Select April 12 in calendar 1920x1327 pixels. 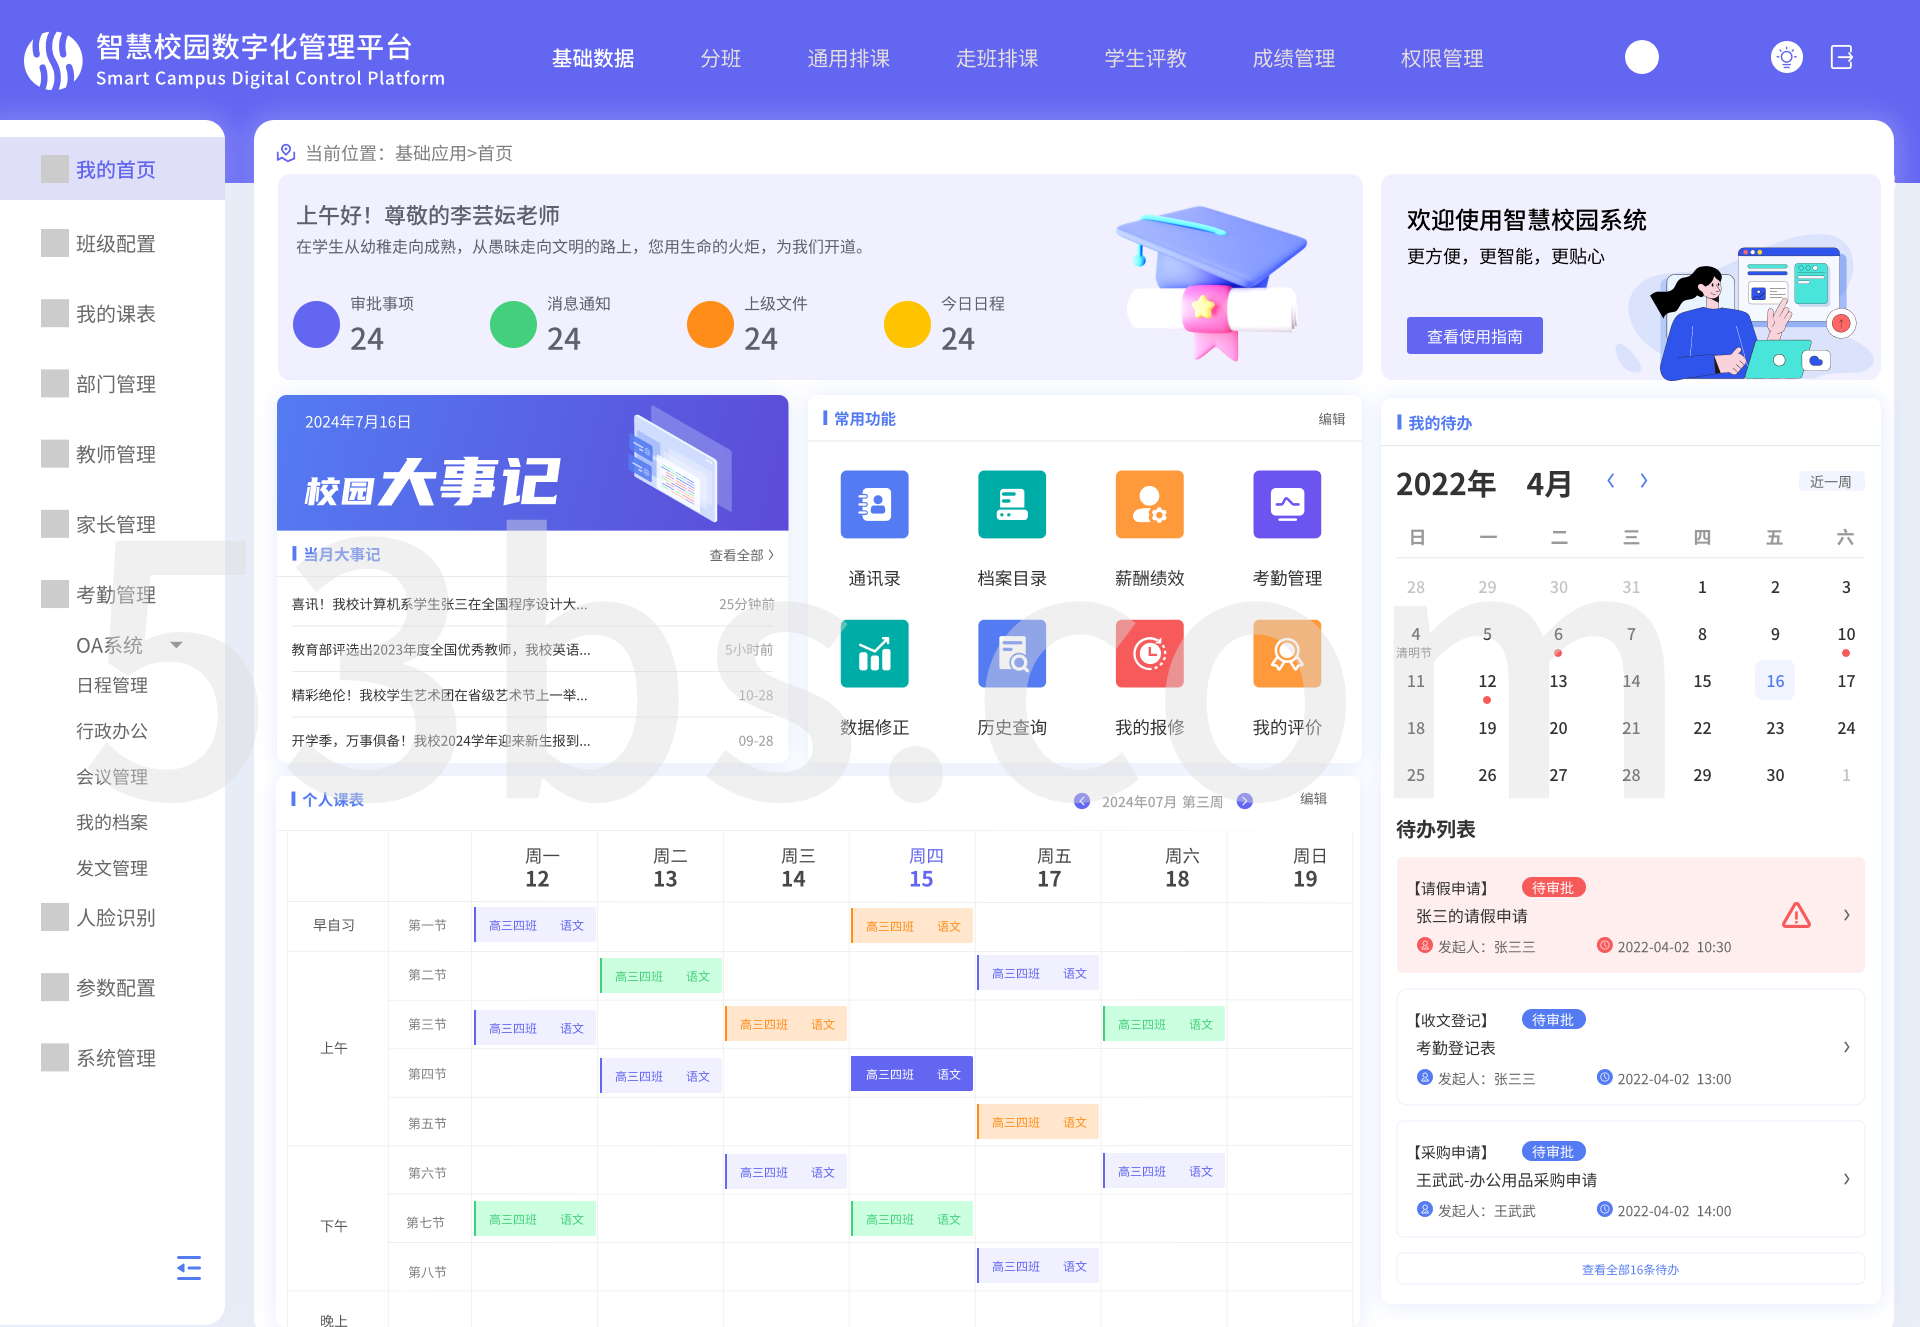pos(1487,681)
